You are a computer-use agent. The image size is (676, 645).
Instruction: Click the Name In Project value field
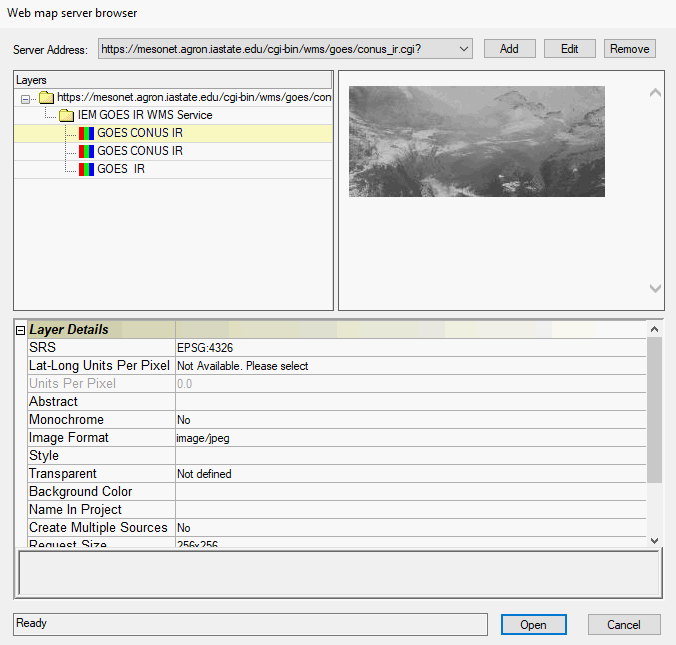pos(410,510)
